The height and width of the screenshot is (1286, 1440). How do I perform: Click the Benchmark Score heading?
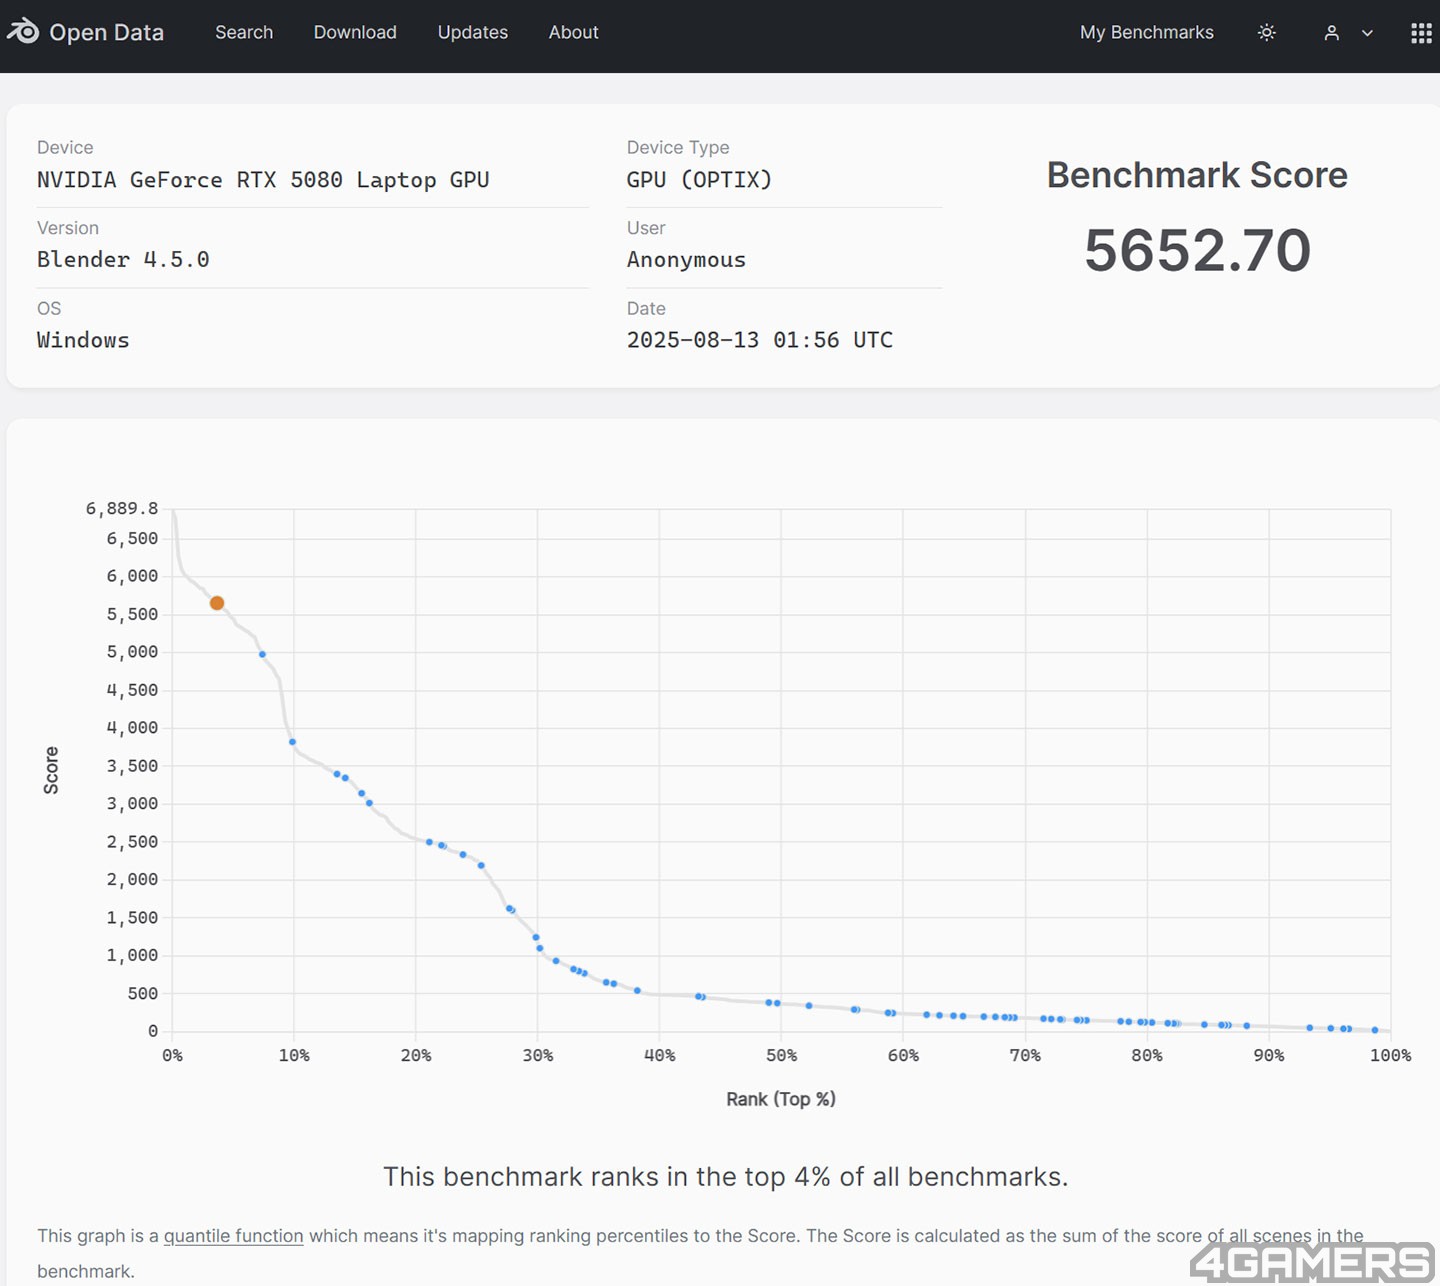(x=1197, y=175)
